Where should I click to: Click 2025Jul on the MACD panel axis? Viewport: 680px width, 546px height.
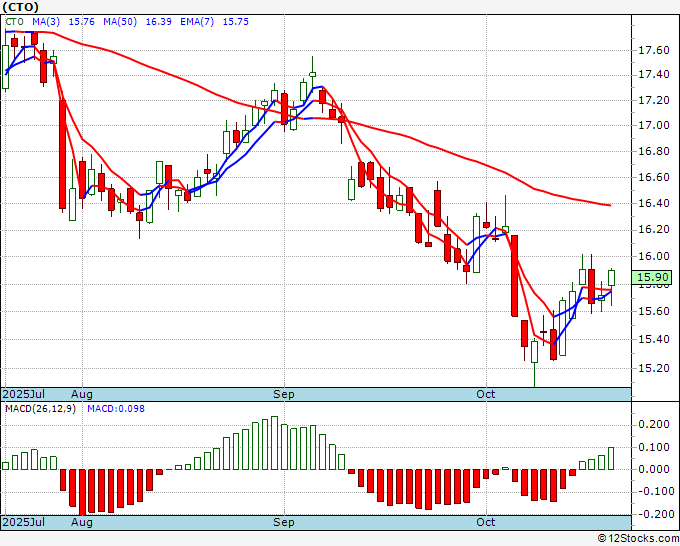[x=24, y=522]
